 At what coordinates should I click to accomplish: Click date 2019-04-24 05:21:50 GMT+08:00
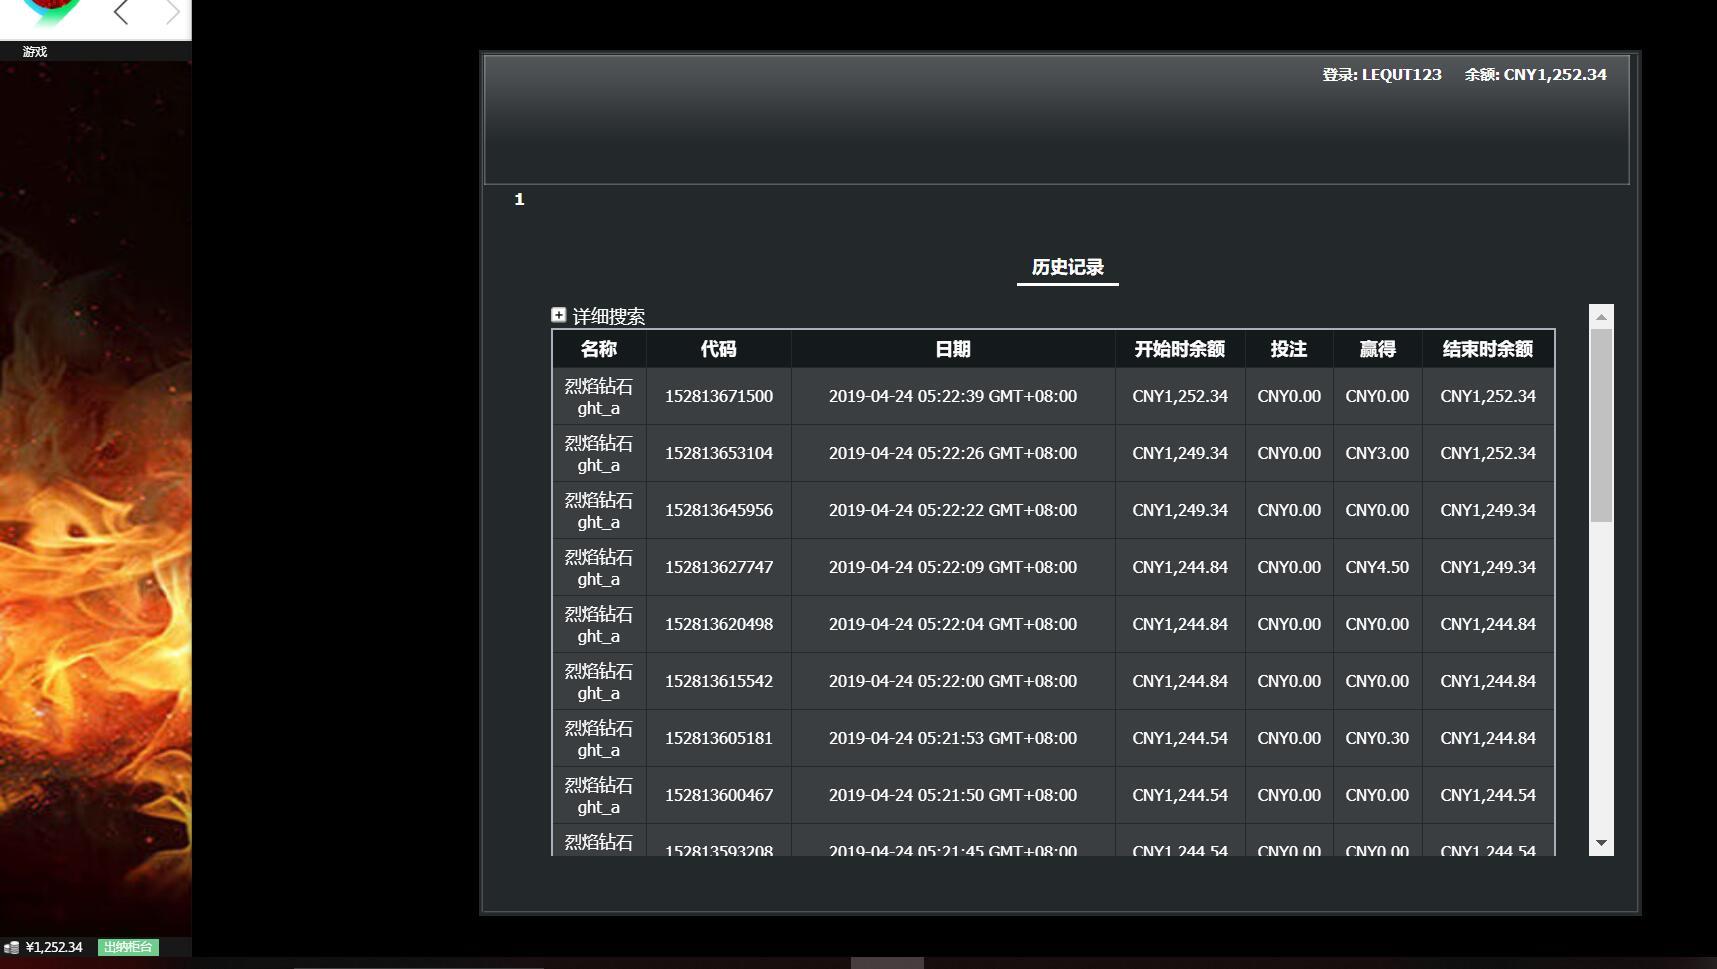953,795
